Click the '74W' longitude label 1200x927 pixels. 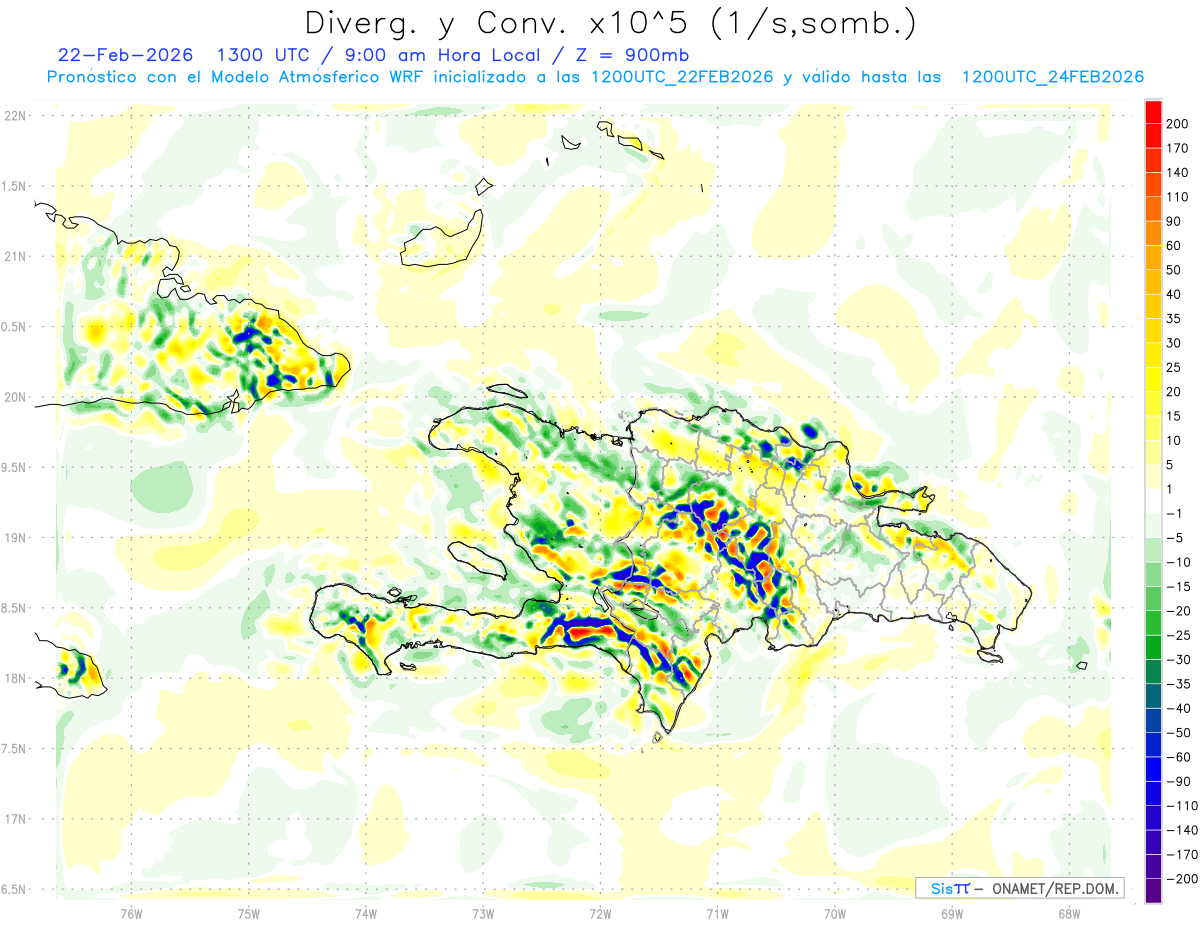366,912
